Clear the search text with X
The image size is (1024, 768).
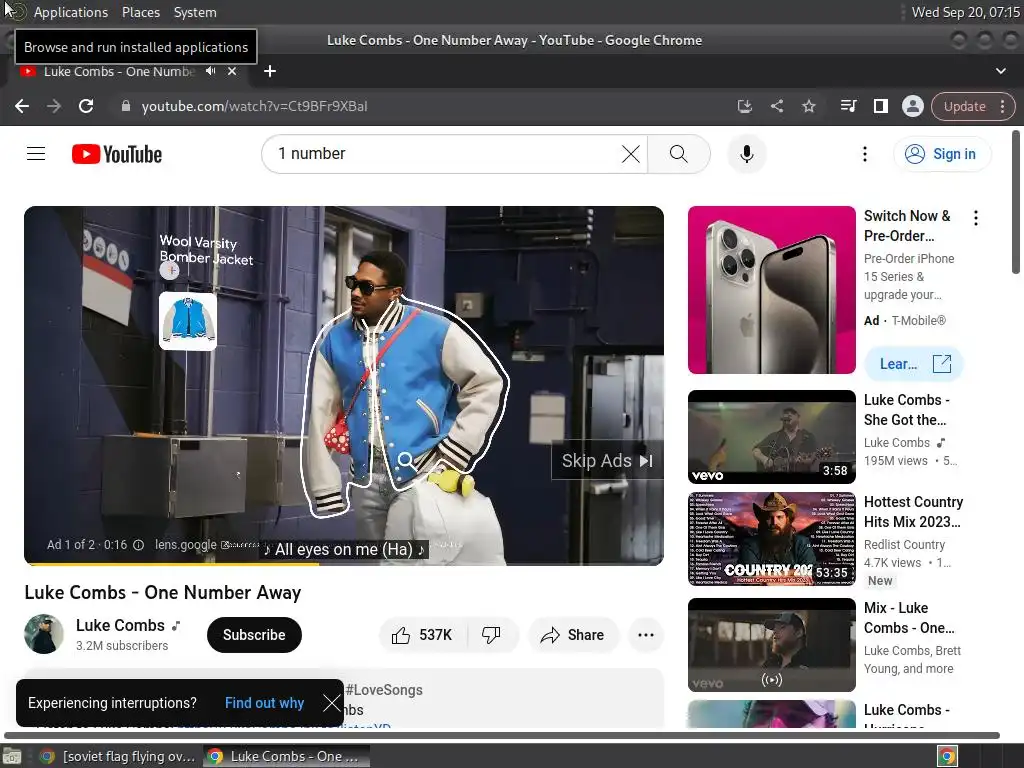[630, 154]
